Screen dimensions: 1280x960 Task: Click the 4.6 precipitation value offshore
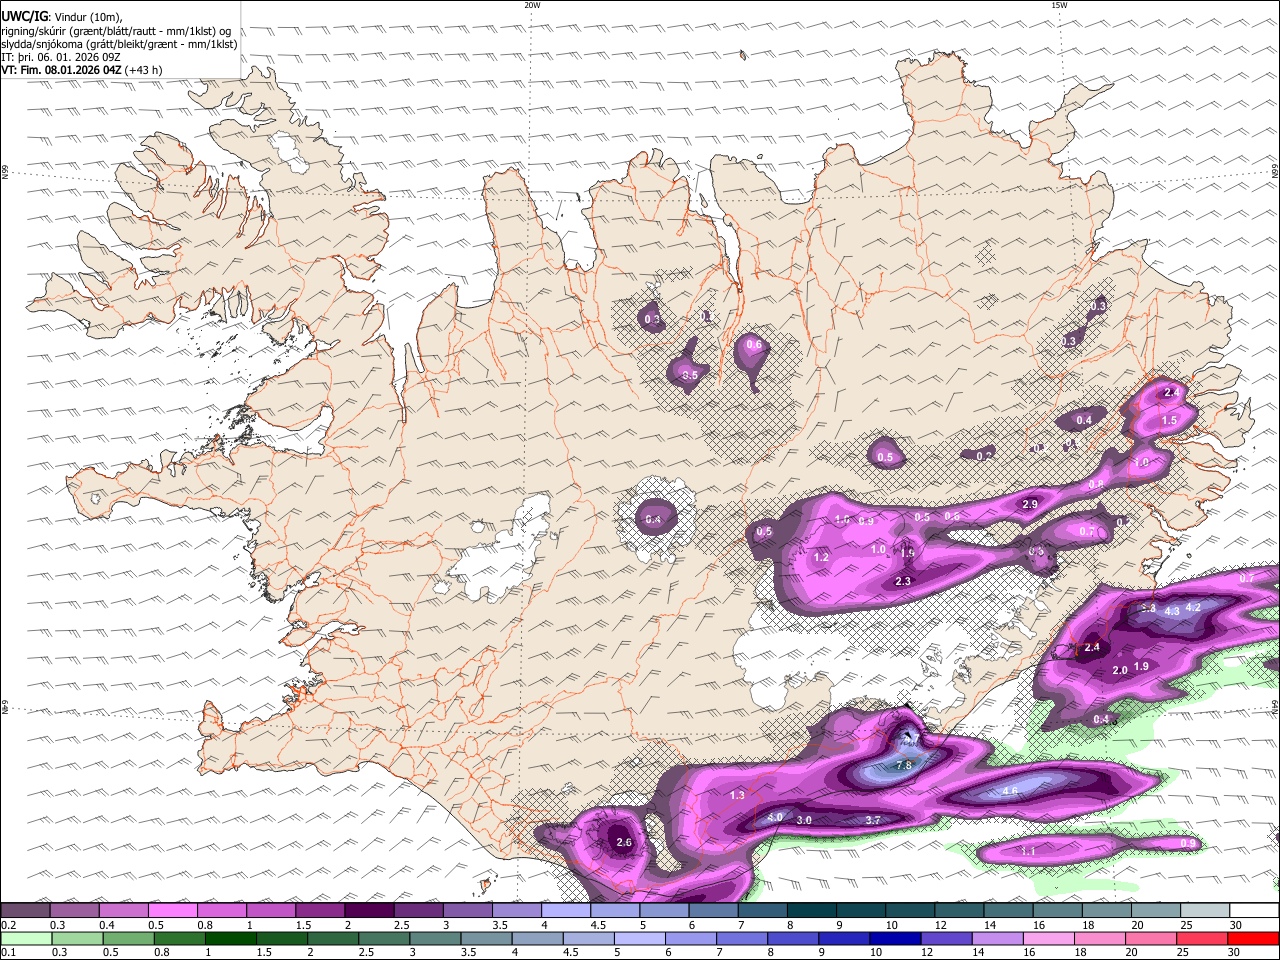(1010, 791)
